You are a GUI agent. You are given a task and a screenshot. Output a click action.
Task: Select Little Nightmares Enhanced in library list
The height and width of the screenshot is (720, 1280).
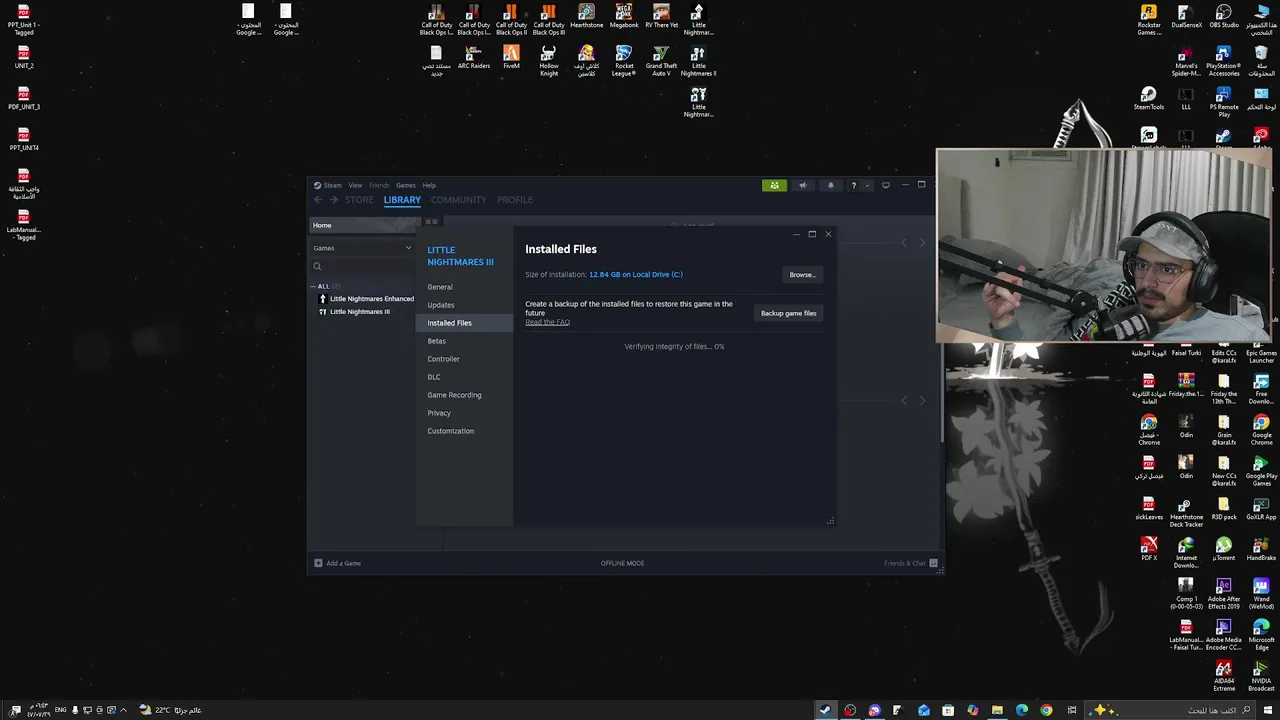tap(365, 299)
